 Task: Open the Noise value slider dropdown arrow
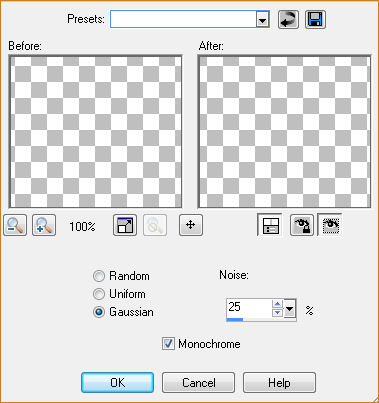point(290,310)
